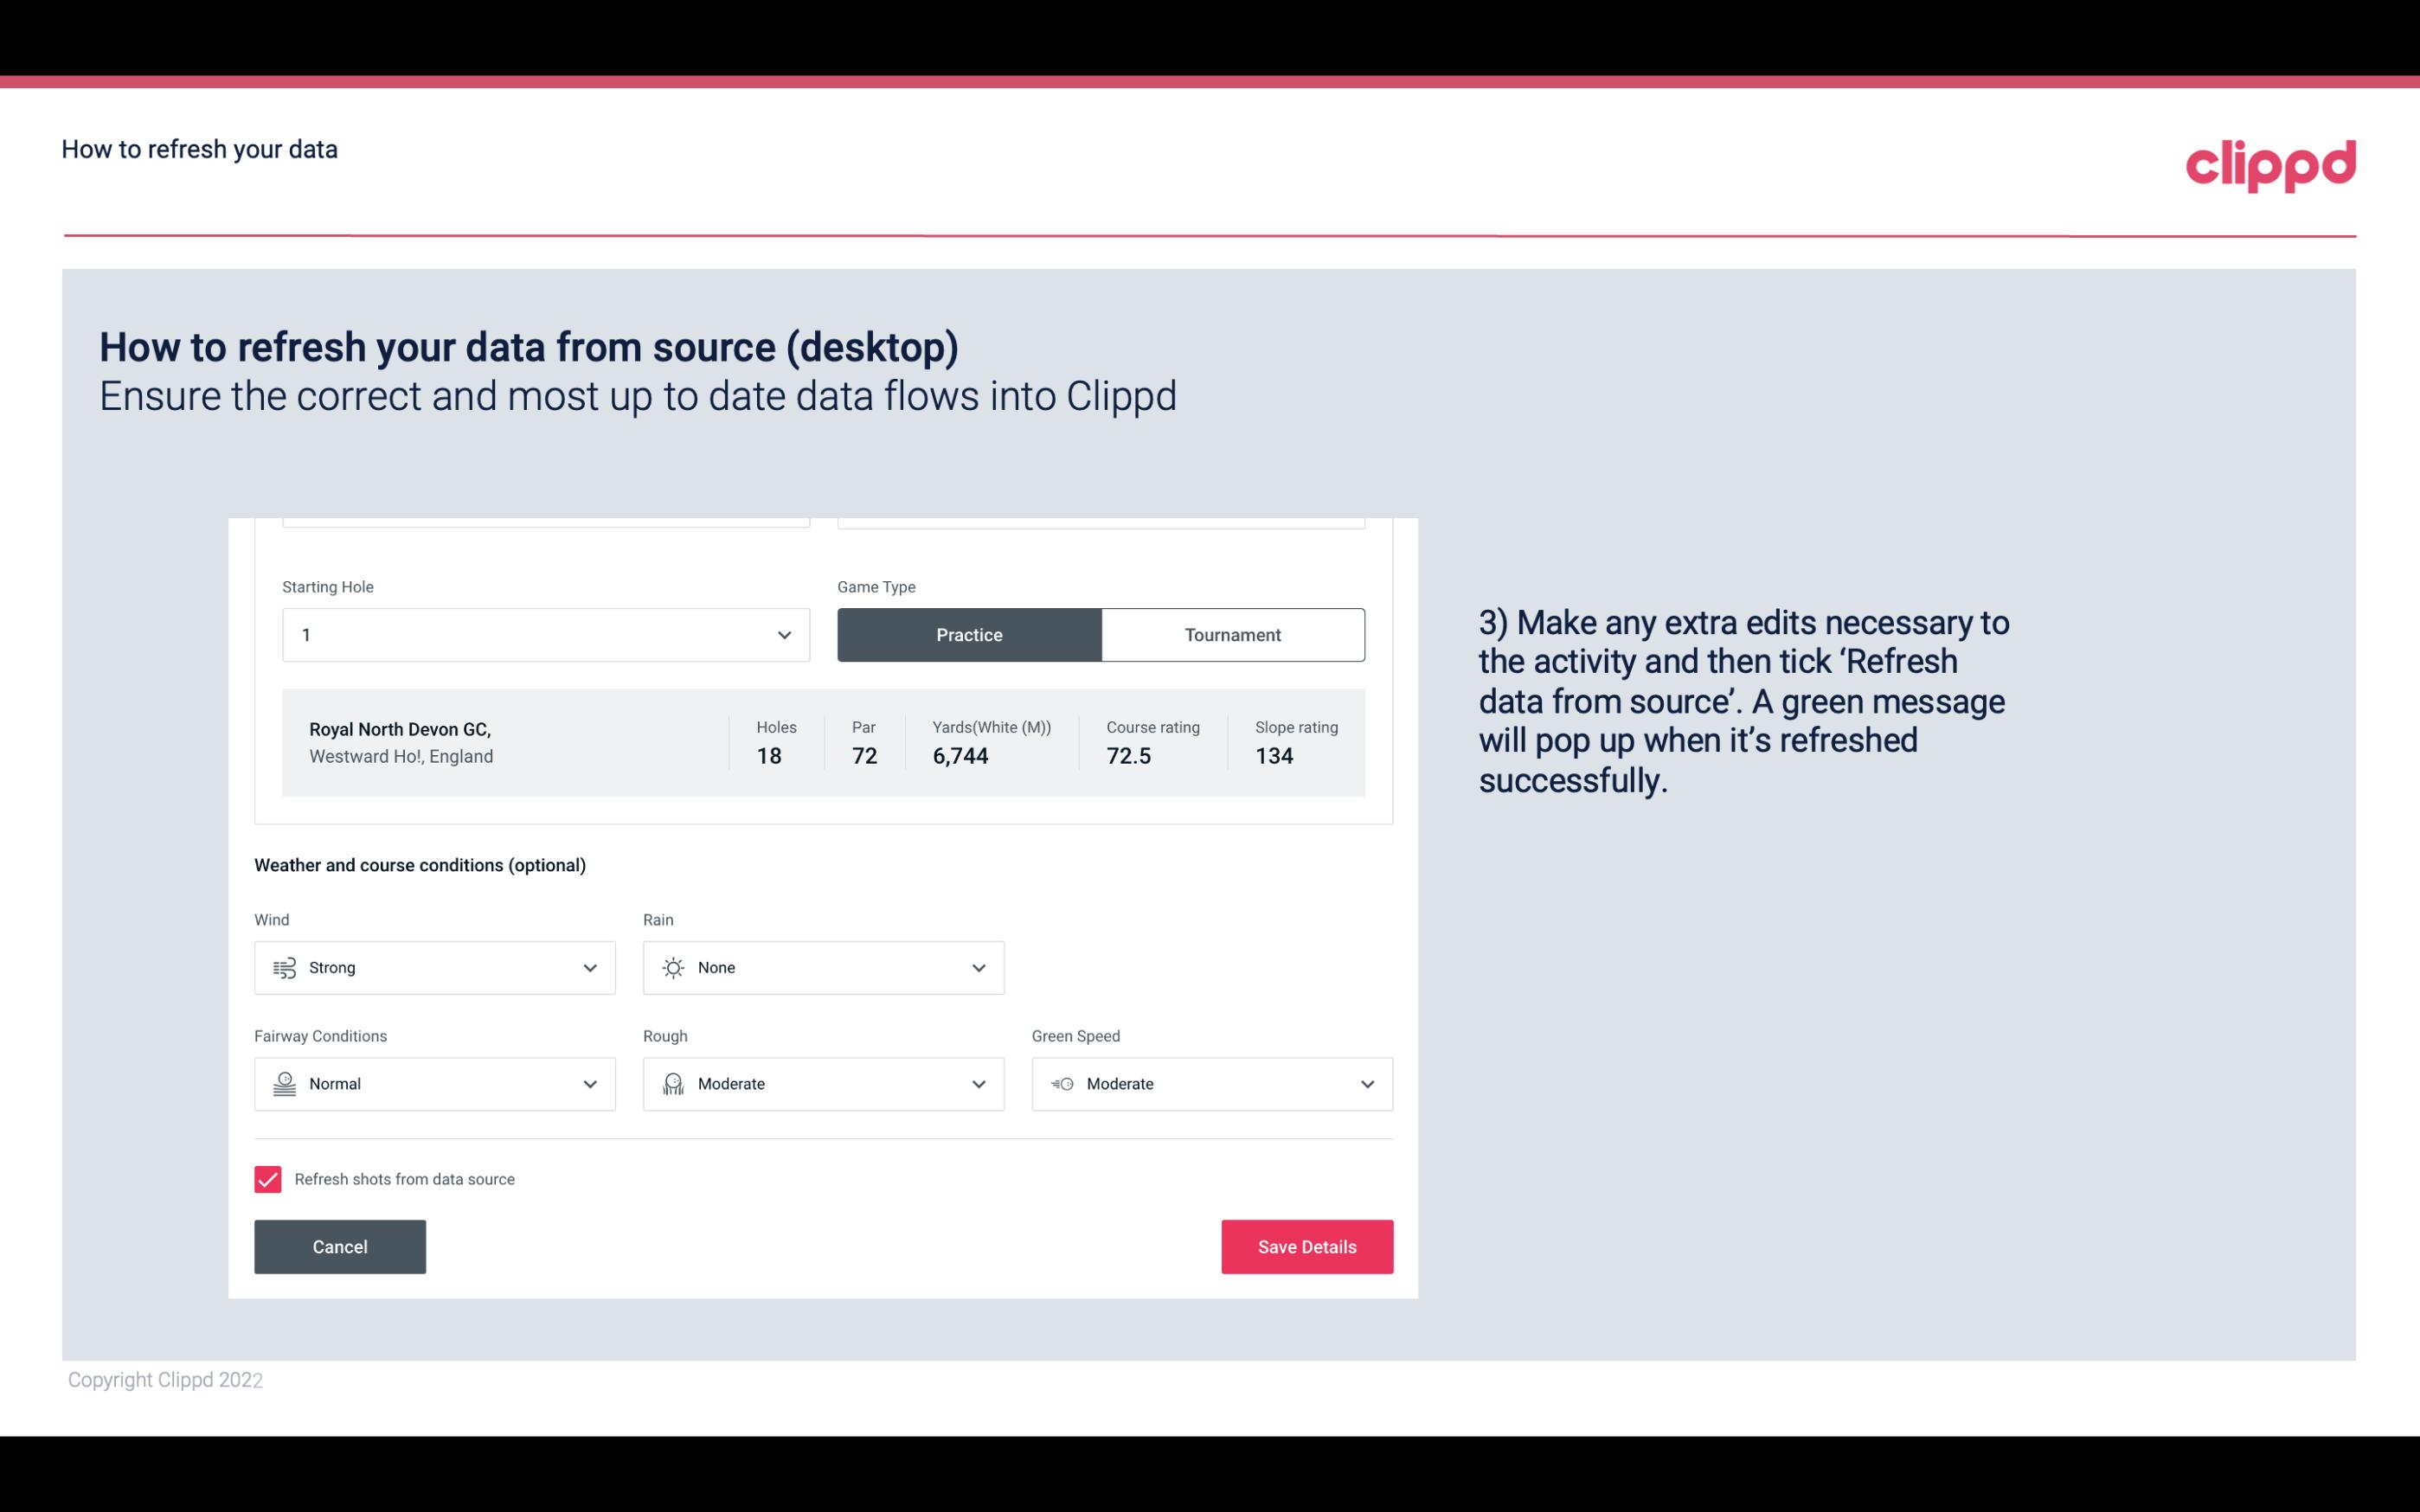Click the Save Details button
This screenshot has width=2420, height=1512.
point(1306,1246)
